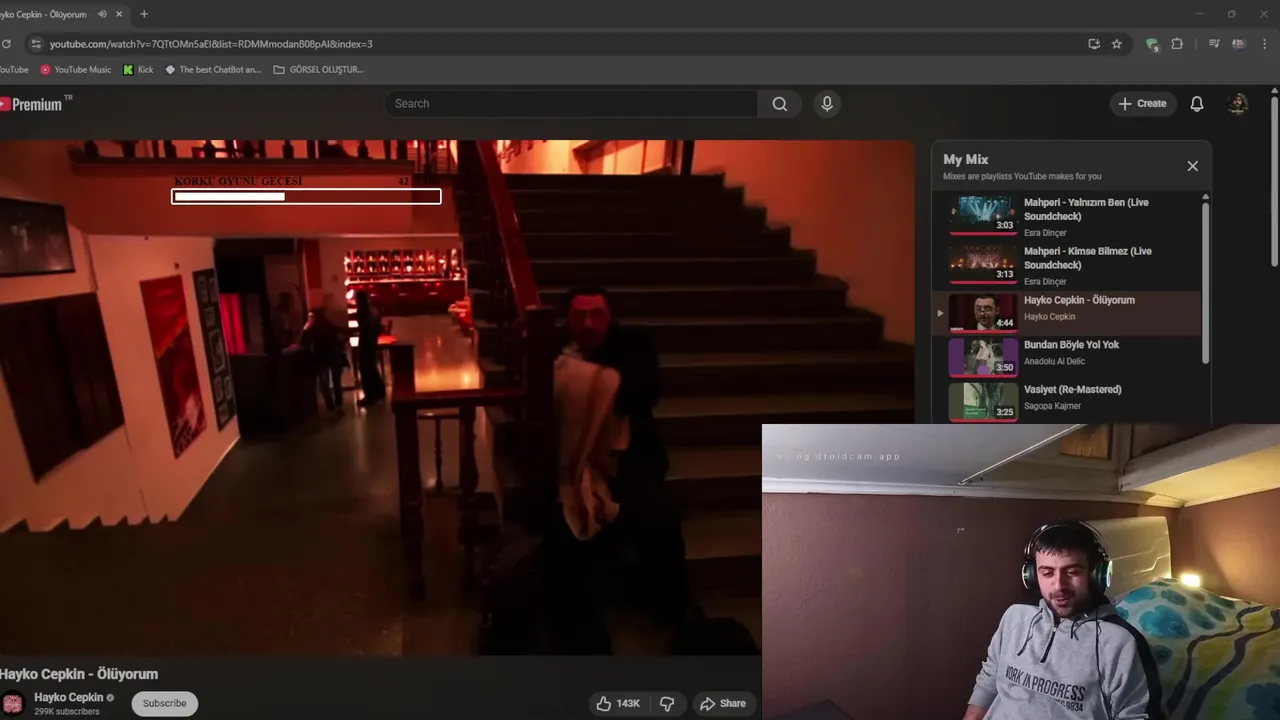Click the search magnifier button
This screenshot has width=1280, height=720.
780,104
